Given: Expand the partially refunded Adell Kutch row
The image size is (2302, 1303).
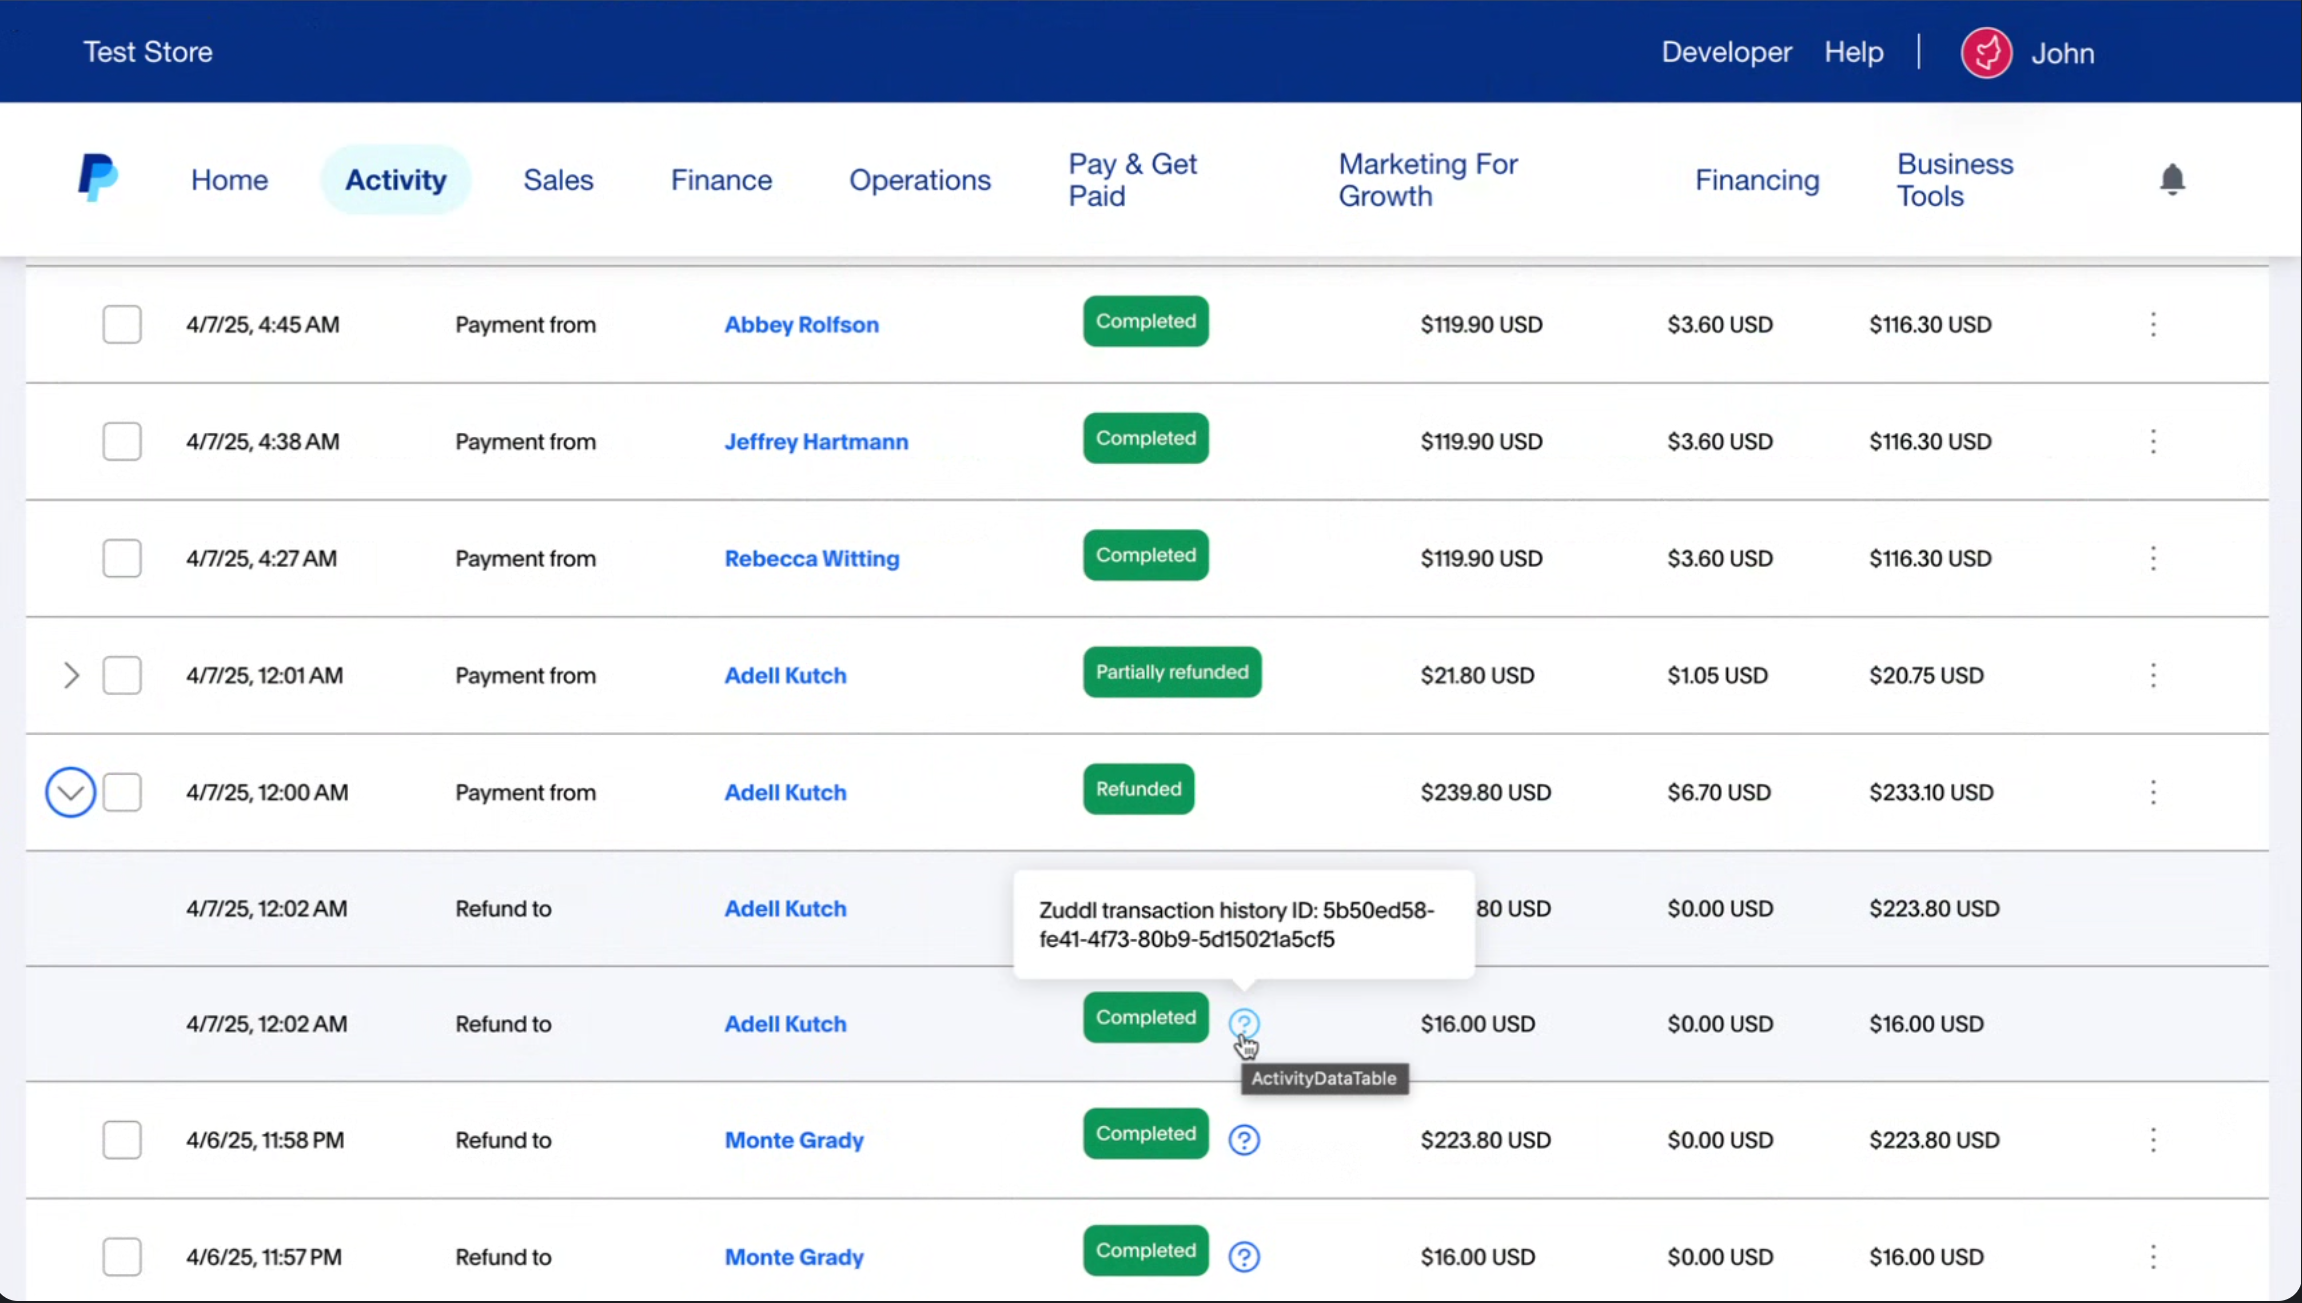Looking at the screenshot, I should [x=71, y=675].
